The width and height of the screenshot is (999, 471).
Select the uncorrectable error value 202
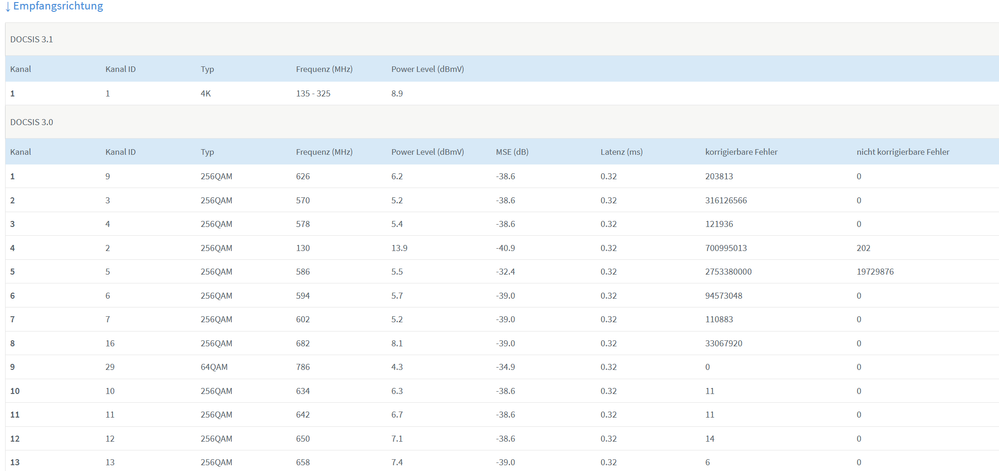coord(864,248)
